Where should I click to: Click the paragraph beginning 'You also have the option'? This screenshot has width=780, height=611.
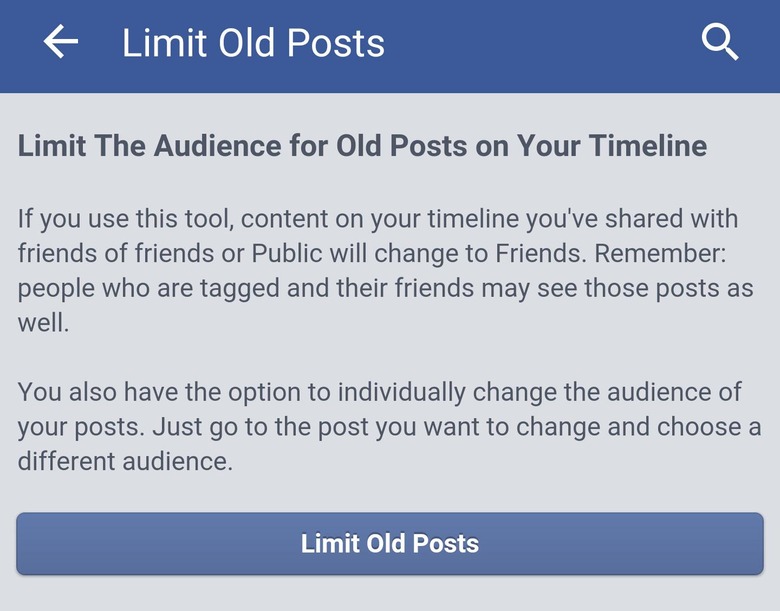tap(390, 426)
